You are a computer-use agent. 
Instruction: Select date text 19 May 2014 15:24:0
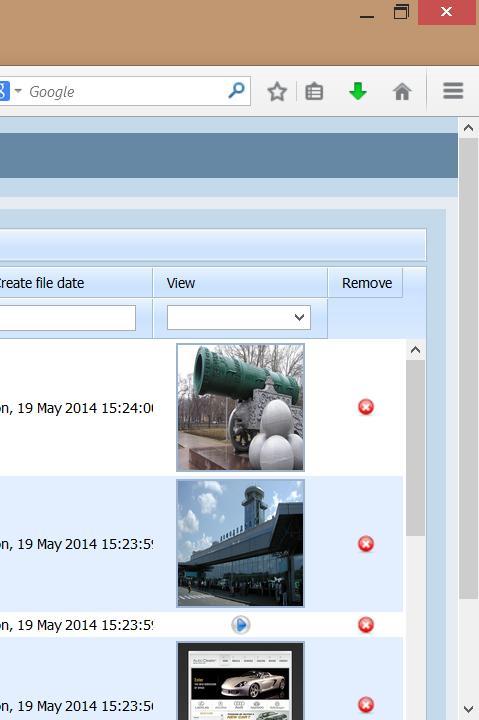tap(85, 408)
